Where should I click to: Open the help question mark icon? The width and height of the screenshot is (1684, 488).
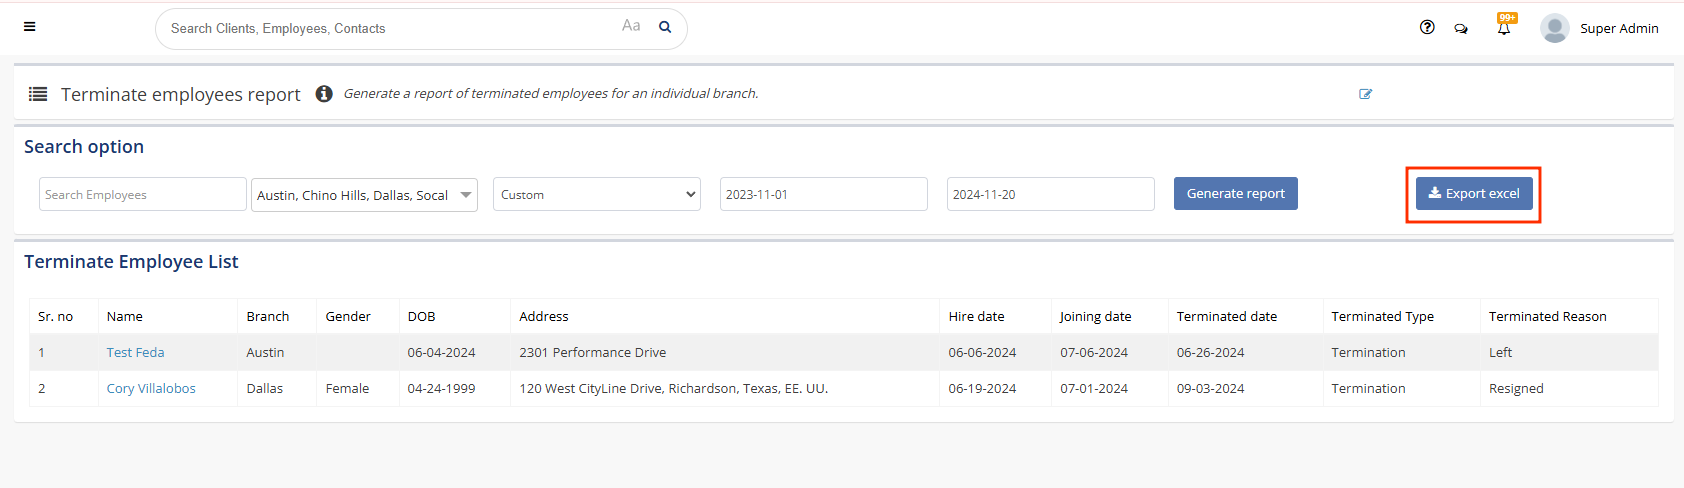pos(1427,28)
